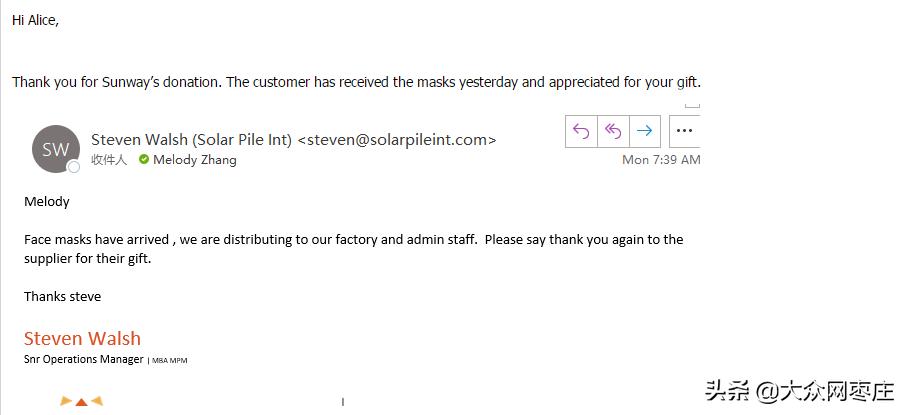Screen dimensions: 907x415
Task: Click the presence status dot on SW avatar
Action: pos(74,167)
